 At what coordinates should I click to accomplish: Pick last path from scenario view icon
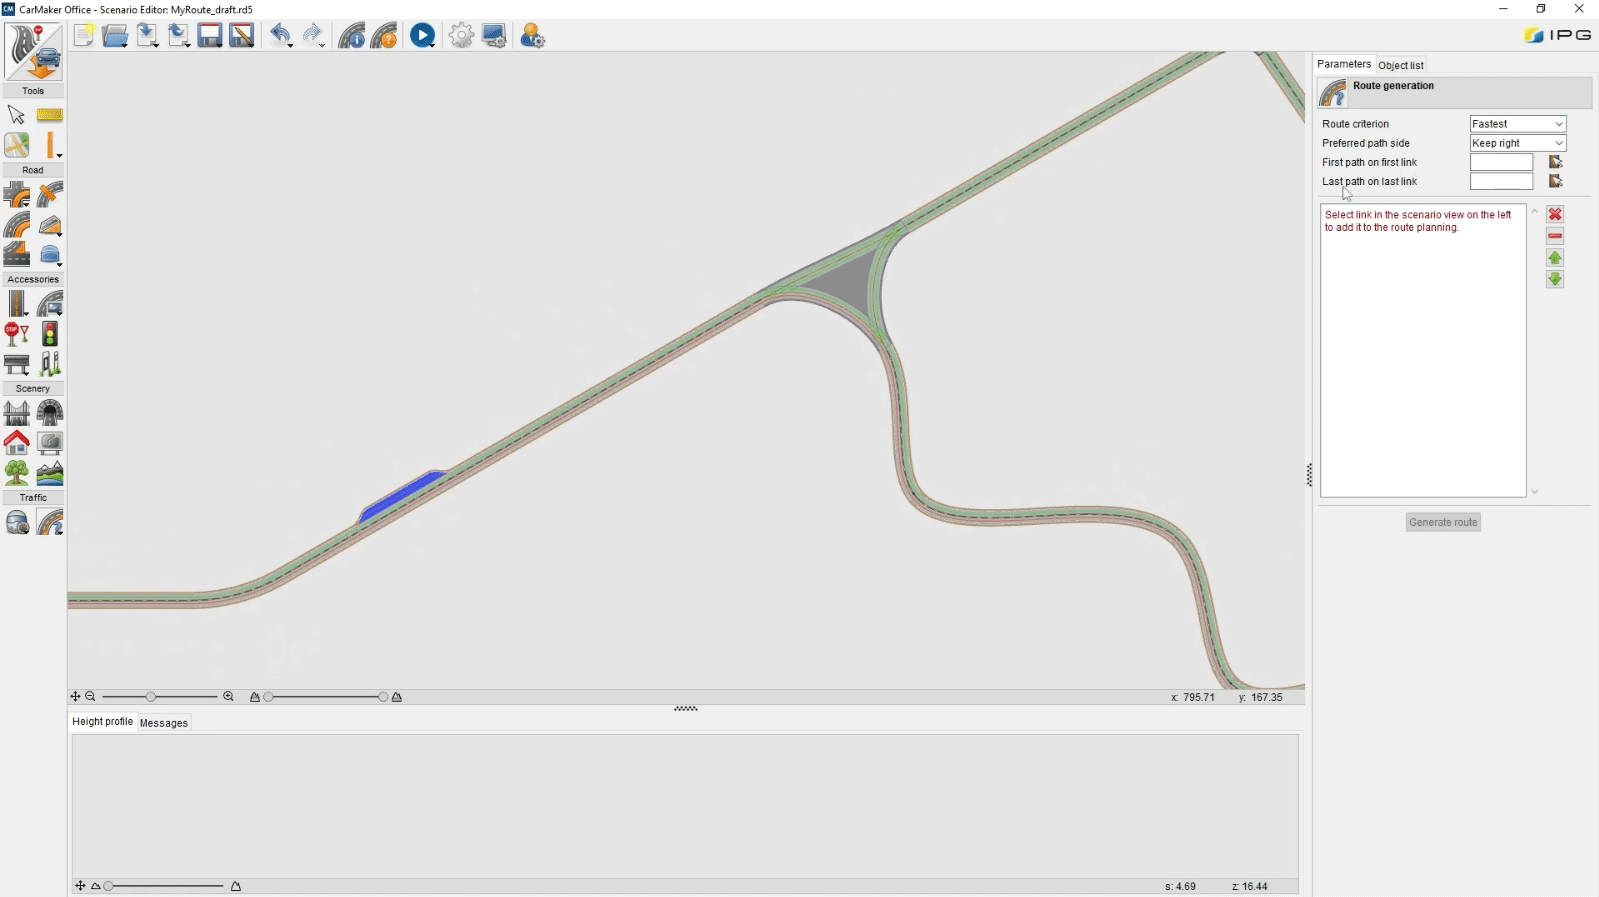pos(1555,181)
